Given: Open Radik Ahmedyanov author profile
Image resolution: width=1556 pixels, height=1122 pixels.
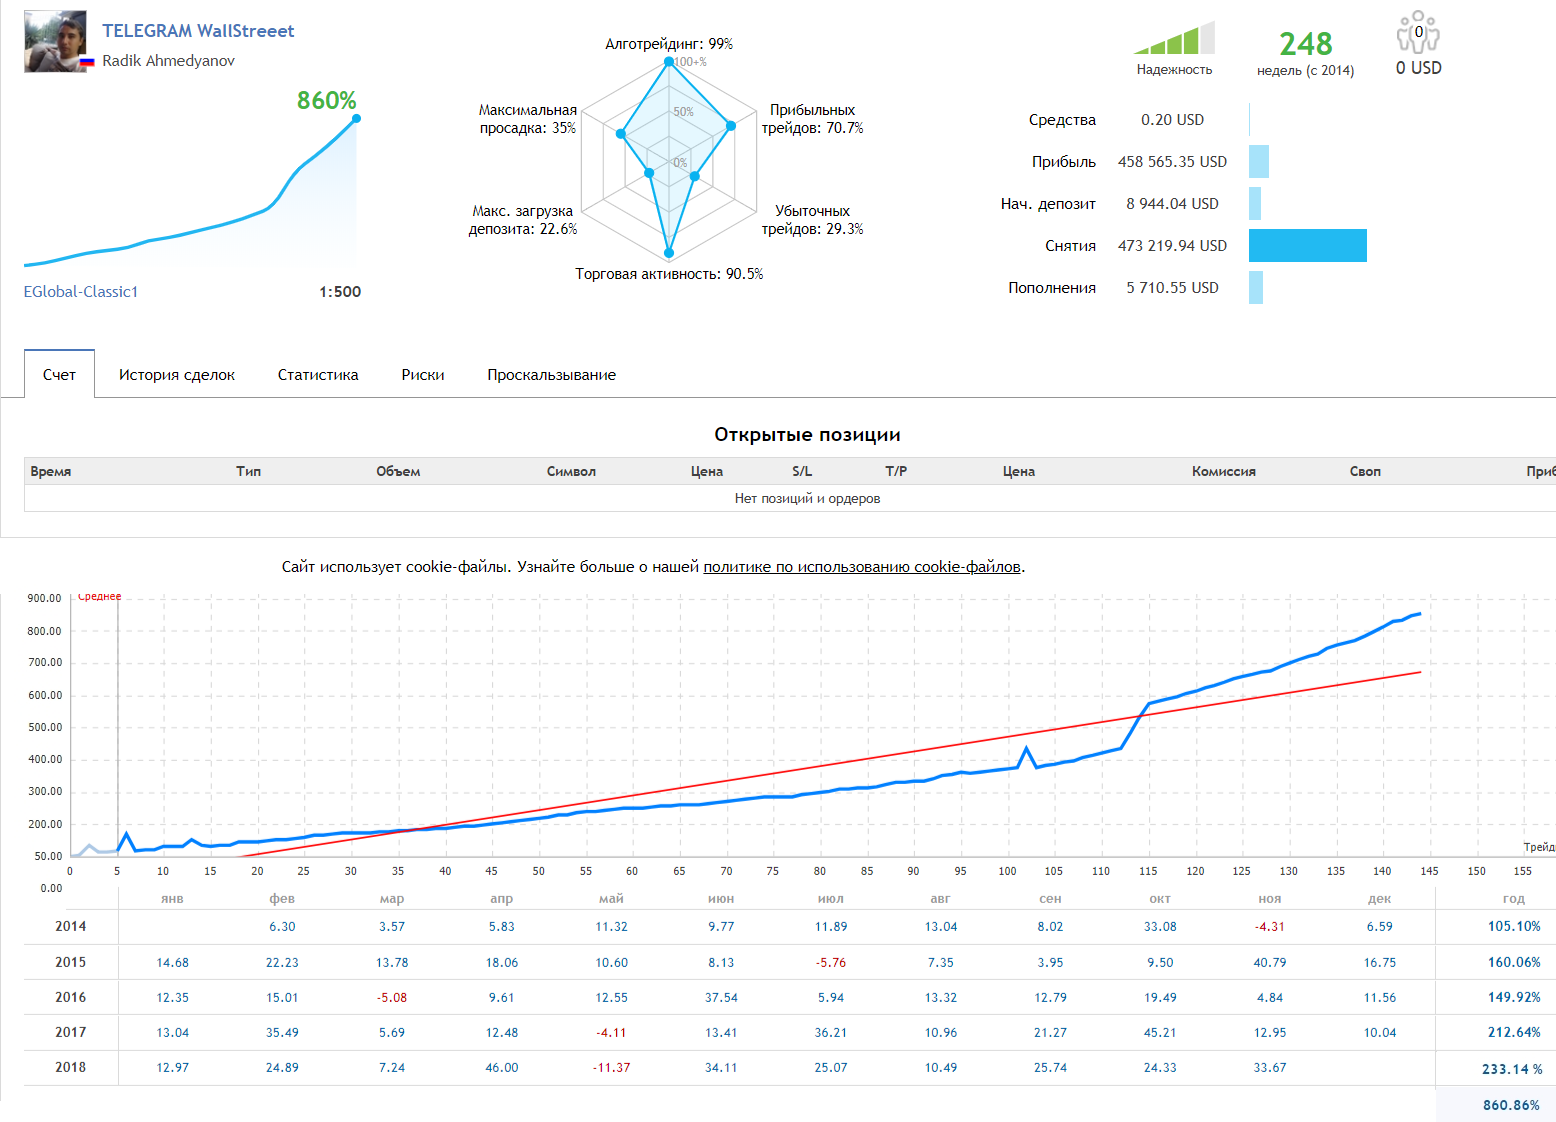Looking at the screenshot, I should 168,61.
